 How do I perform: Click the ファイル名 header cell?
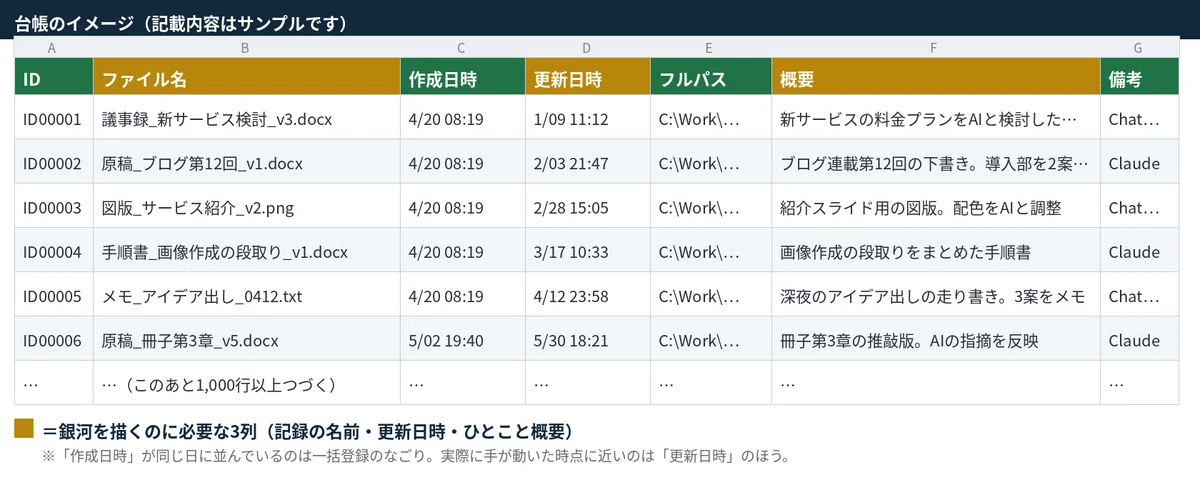coord(247,79)
